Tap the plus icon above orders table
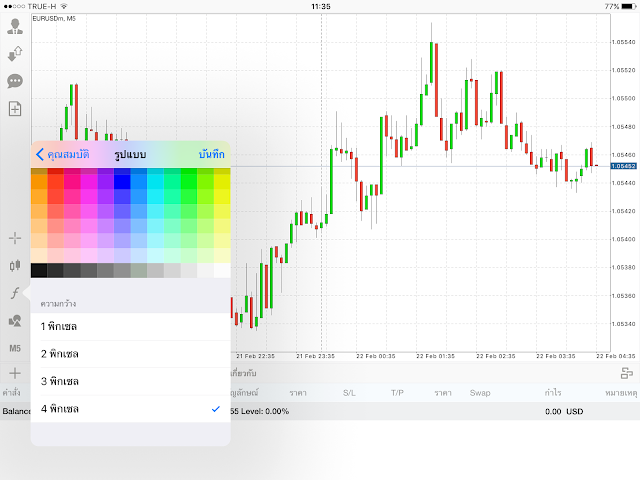640x480 pixels. point(15,373)
